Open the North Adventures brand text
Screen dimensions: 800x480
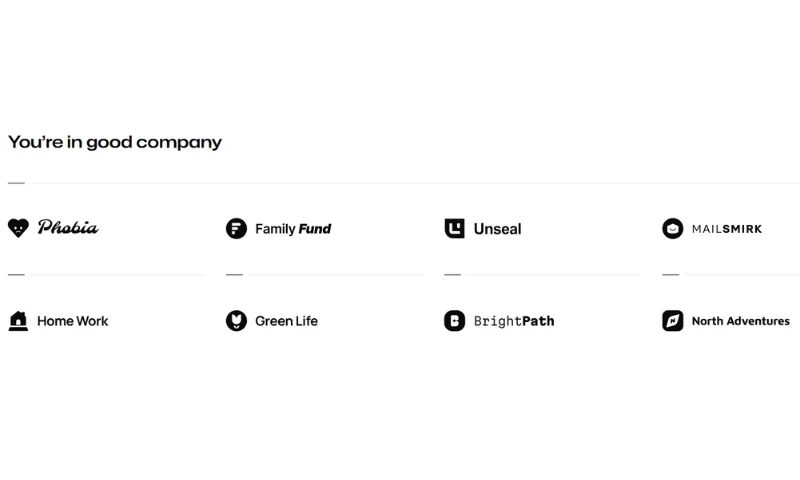point(741,321)
